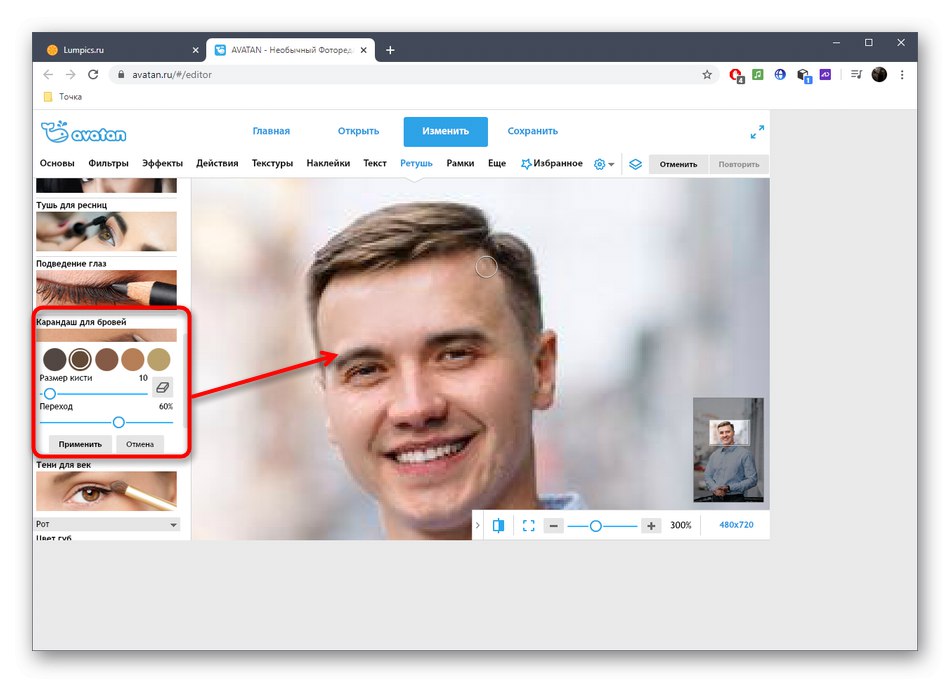The image size is (950, 683).
Task: Click the Avatan whale logo
Action: (84, 132)
